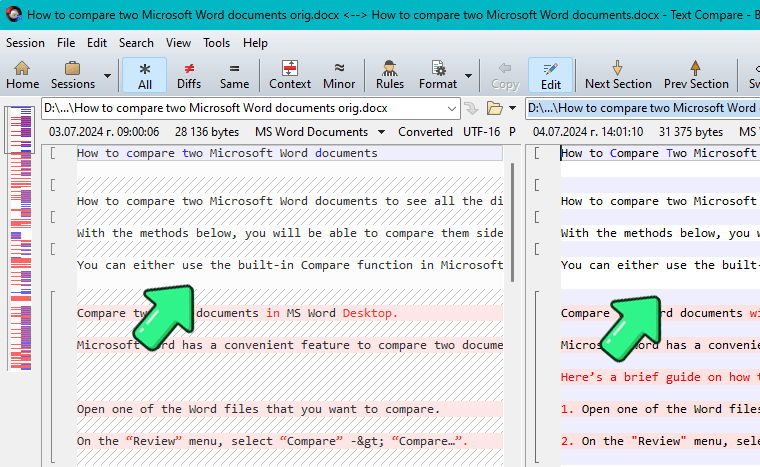Image resolution: width=760 pixels, height=467 pixels.
Task: Toggle Minor differences filter
Action: coord(339,75)
